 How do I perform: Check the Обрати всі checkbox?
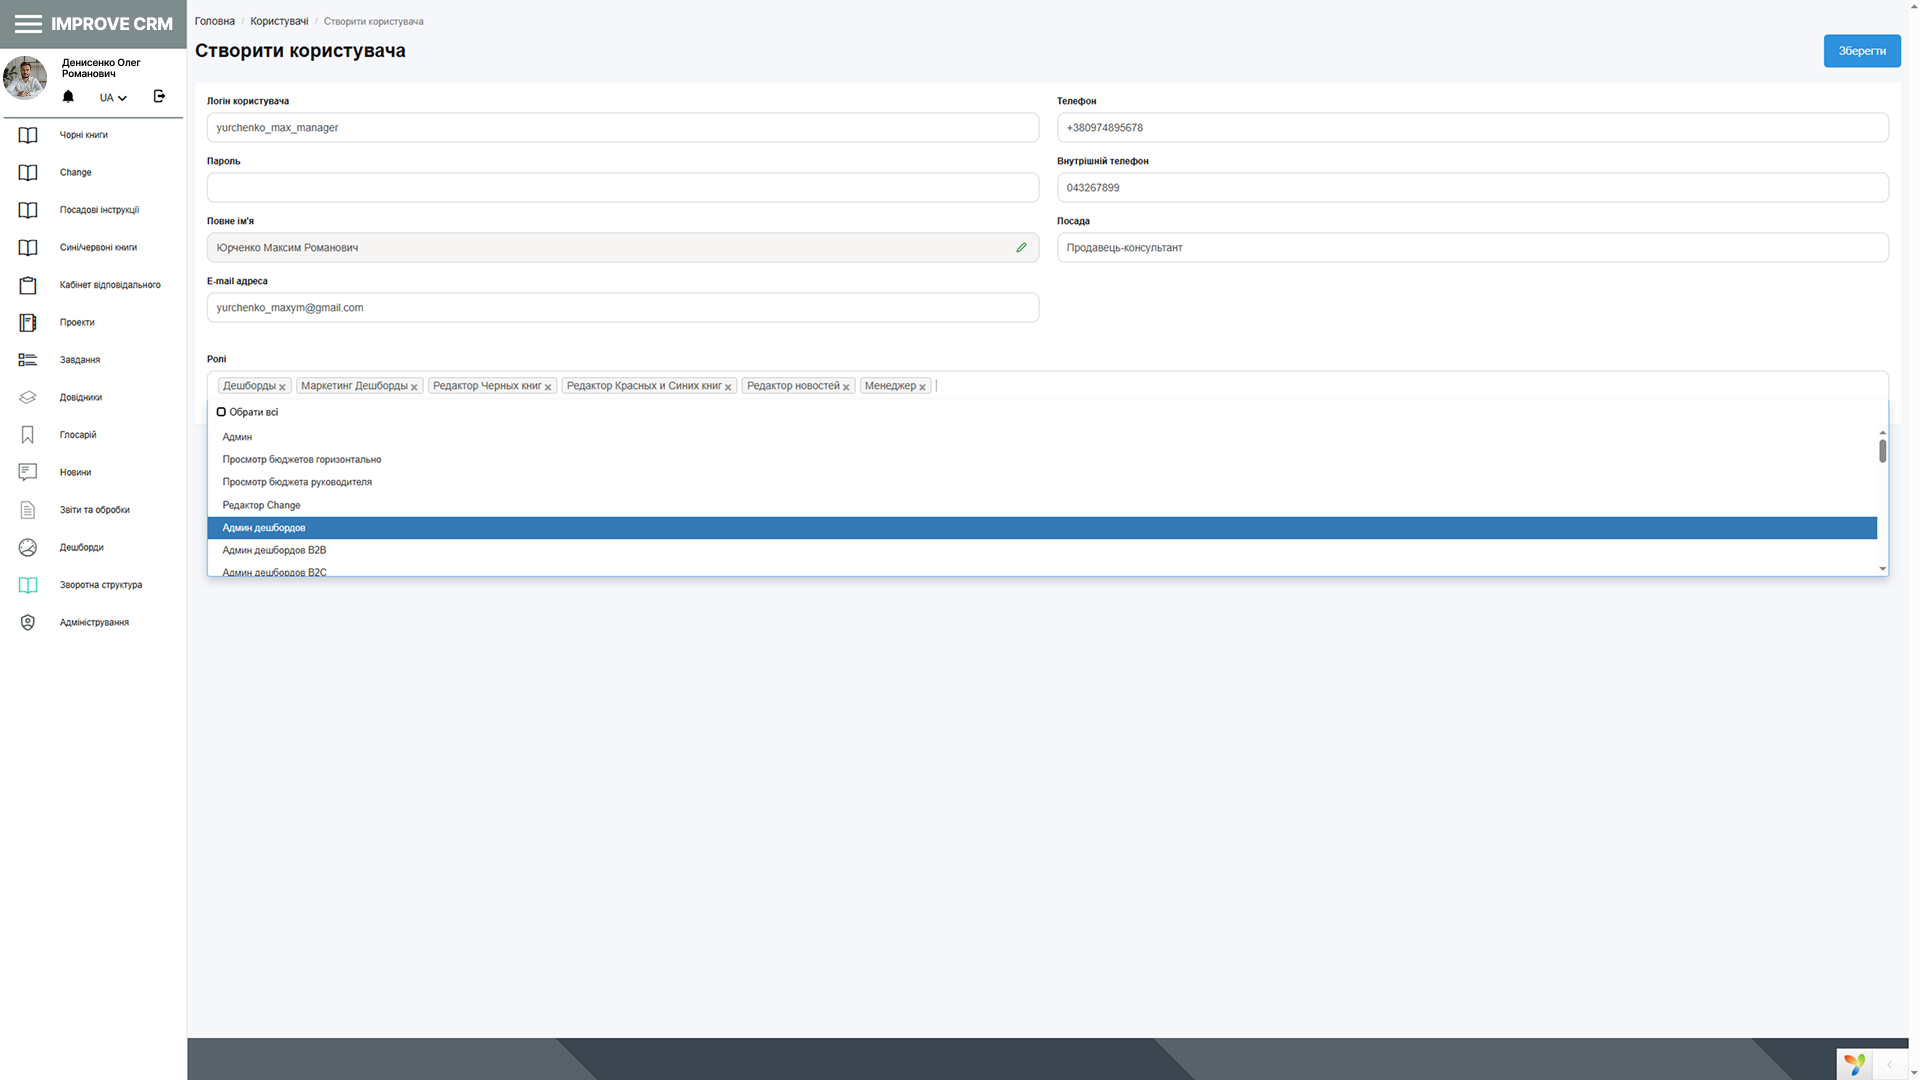221,411
